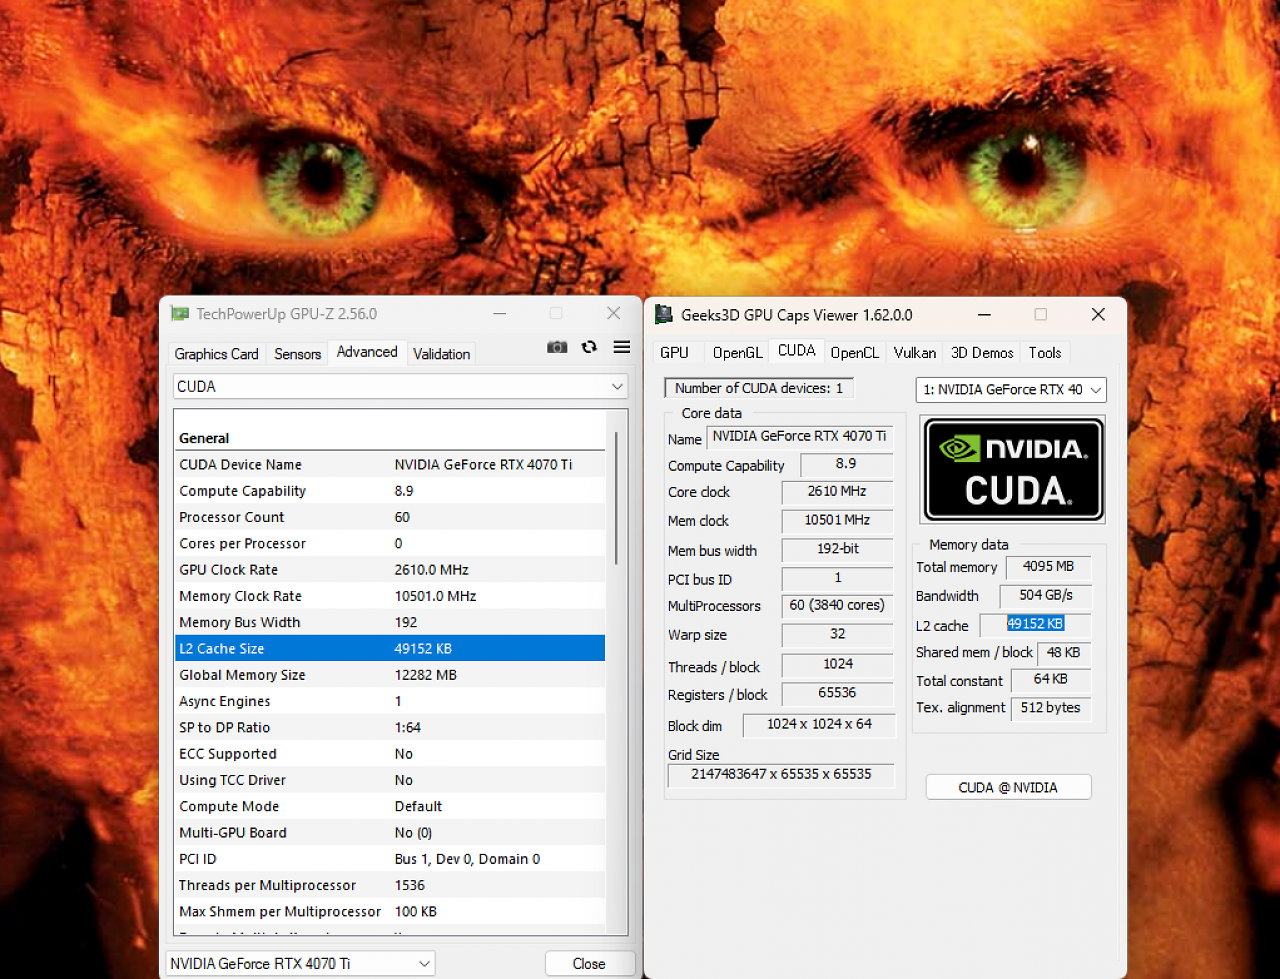Switch to Graphics Card tab in GPU-Z
This screenshot has height=979, width=1280.
coord(216,354)
